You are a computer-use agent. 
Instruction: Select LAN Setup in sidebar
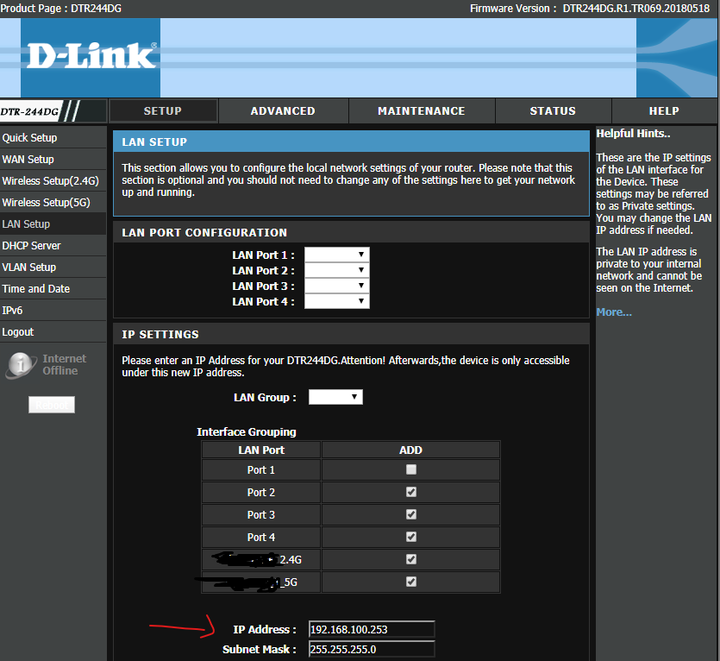[53, 224]
